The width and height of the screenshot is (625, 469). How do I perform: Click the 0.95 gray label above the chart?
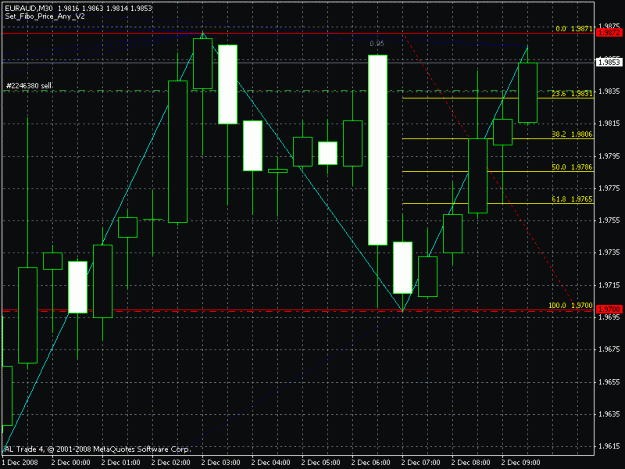click(377, 43)
